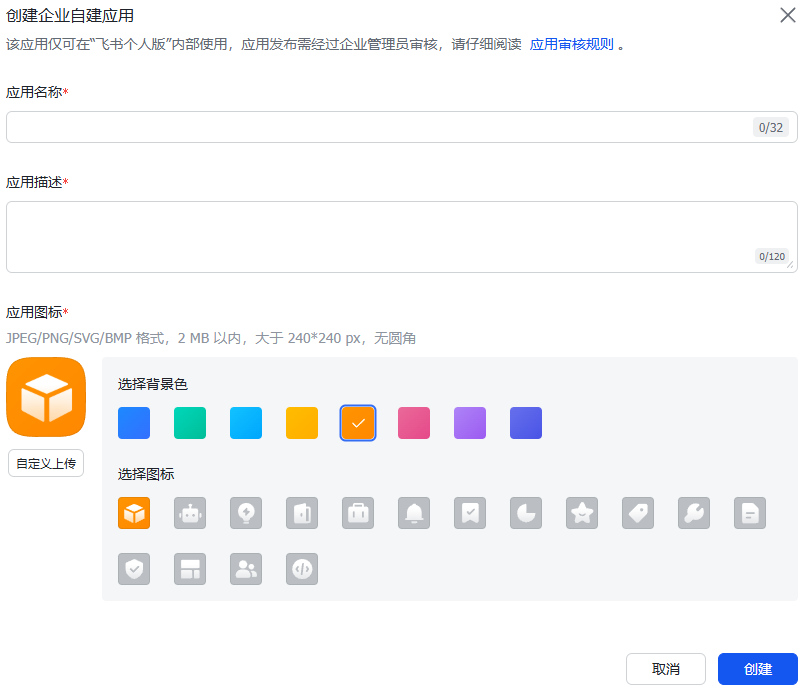The height and width of the screenshot is (691, 807).
Task: Close the create app dialog
Action: [x=788, y=15]
